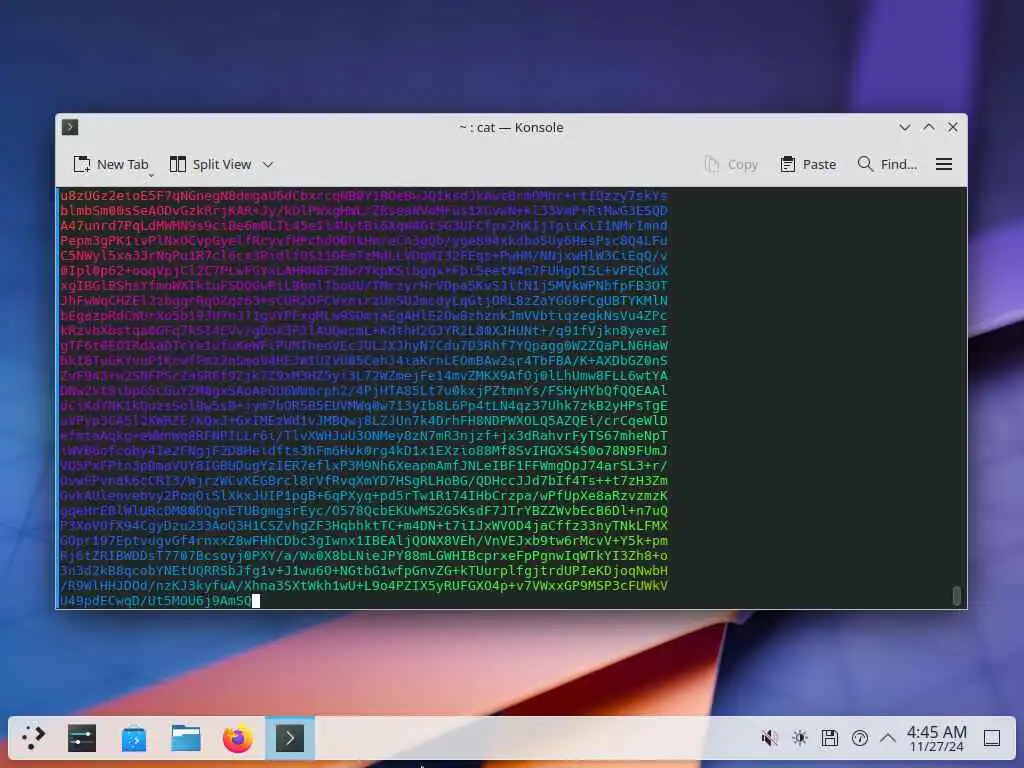Open the brightness tray icon

point(799,738)
